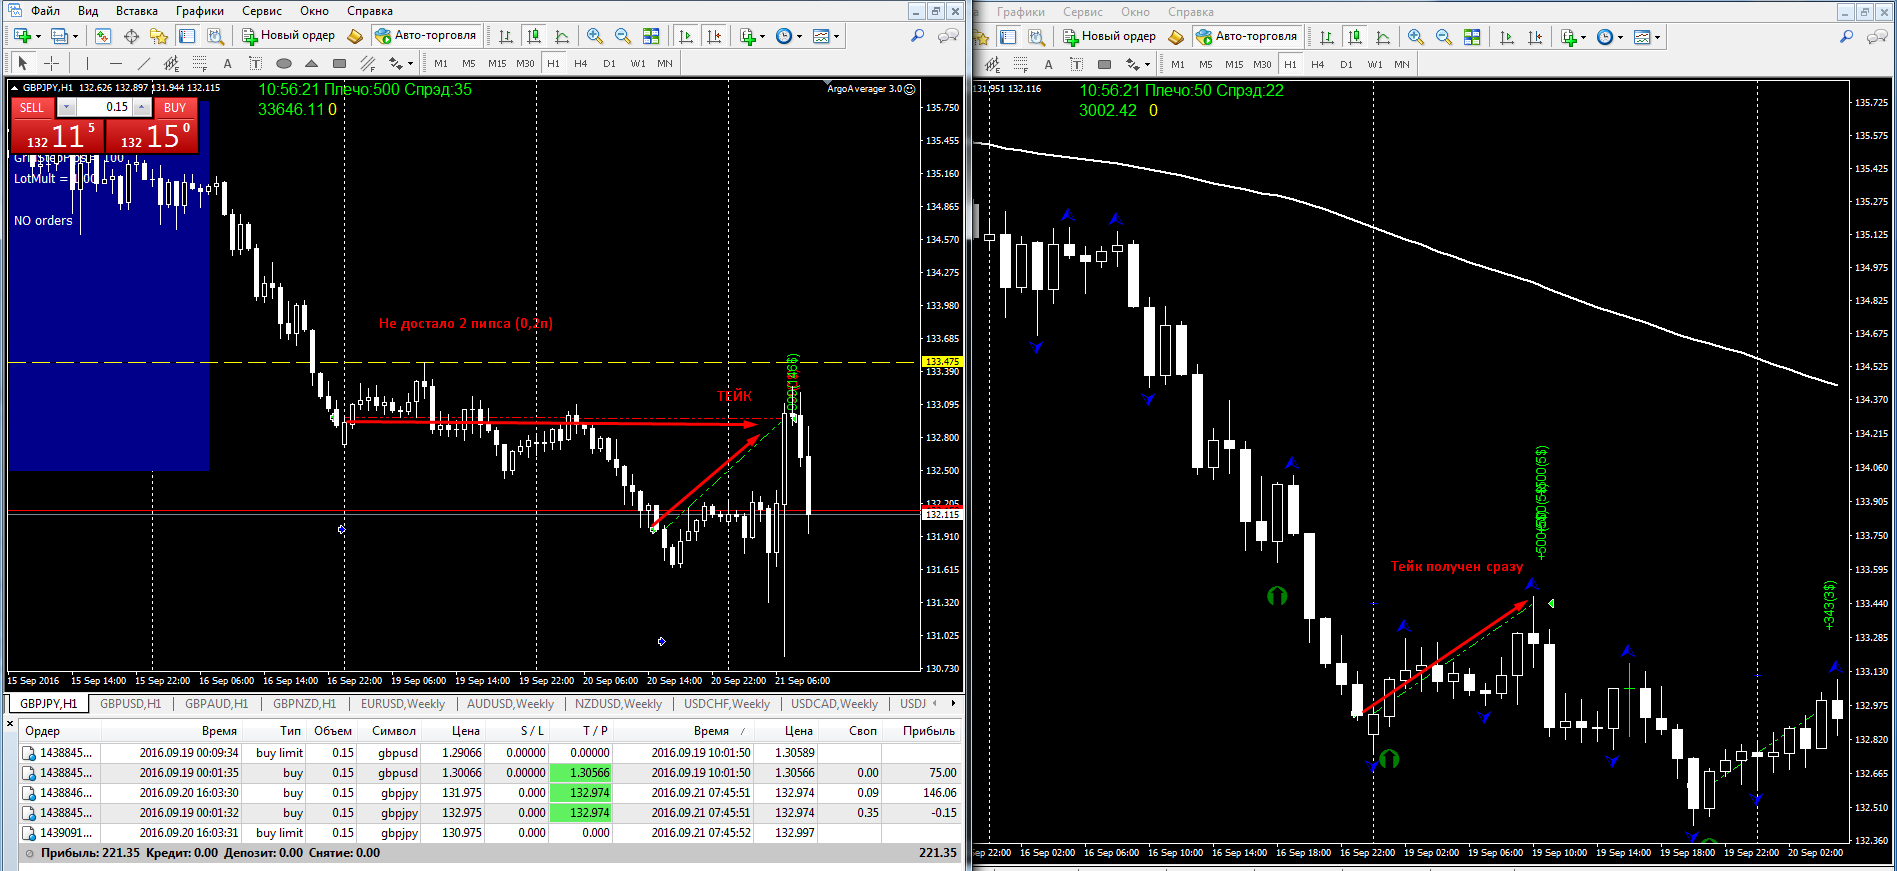Select trendline drawing tool, left window
Viewport: 1897px width, 871px height.
pos(144,63)
